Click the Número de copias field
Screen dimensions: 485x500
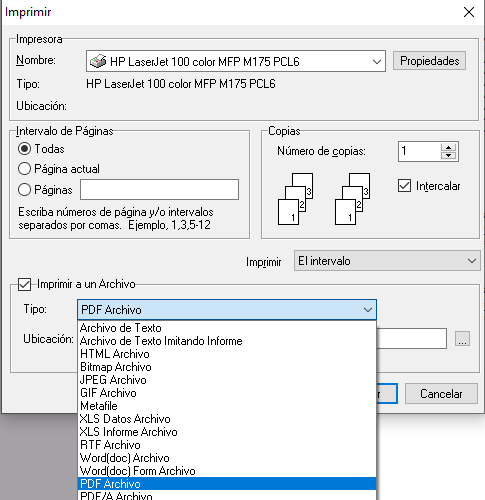pos(419,152)
